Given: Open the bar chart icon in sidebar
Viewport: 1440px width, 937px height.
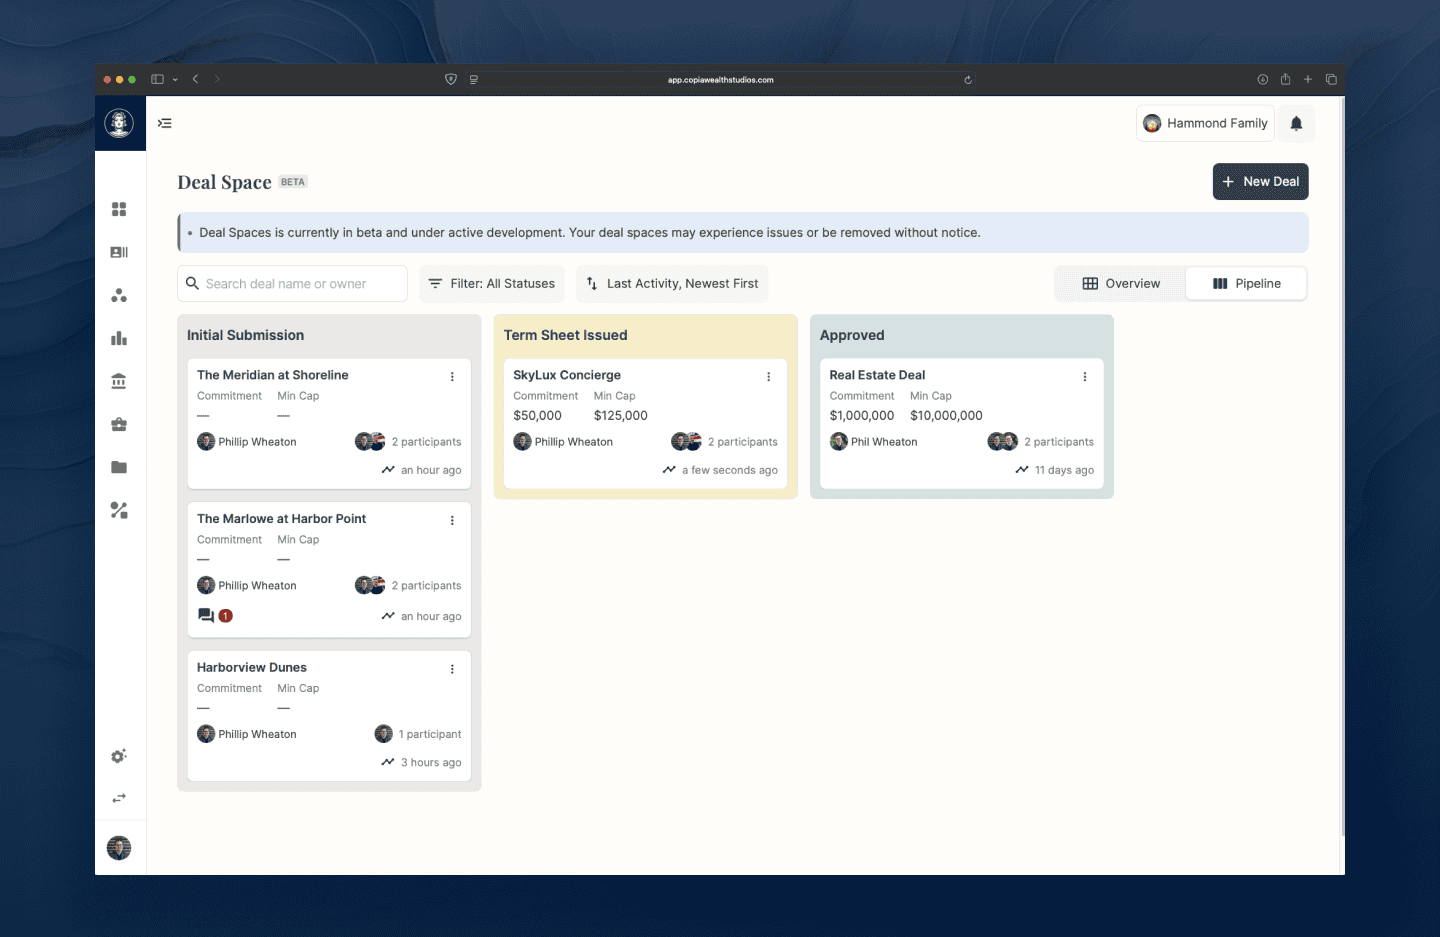Looking at the screenshot, I should pos(119,338).
